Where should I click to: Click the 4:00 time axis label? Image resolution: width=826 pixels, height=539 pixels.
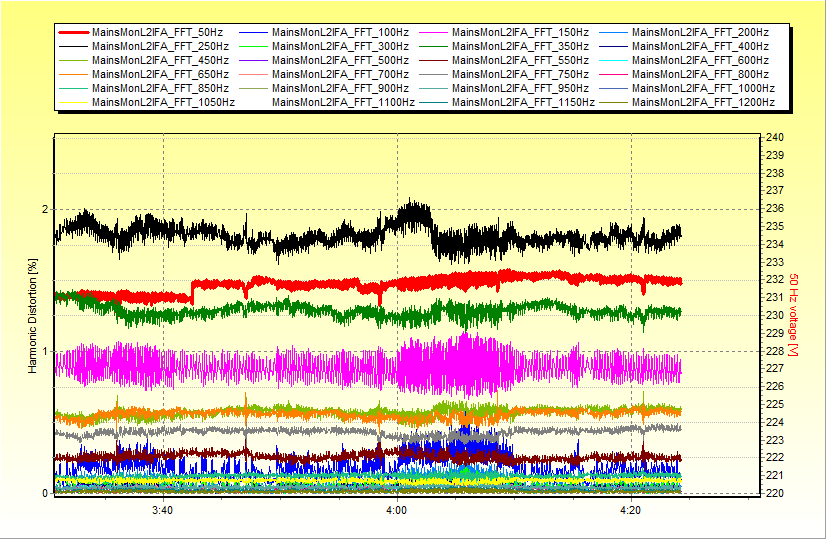coord(397,509)
